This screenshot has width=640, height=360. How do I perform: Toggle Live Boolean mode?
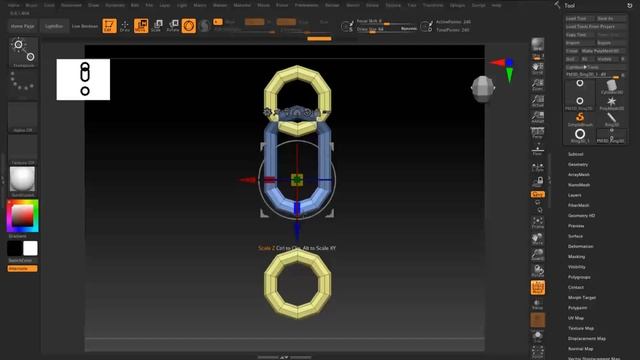pos(84,26)
